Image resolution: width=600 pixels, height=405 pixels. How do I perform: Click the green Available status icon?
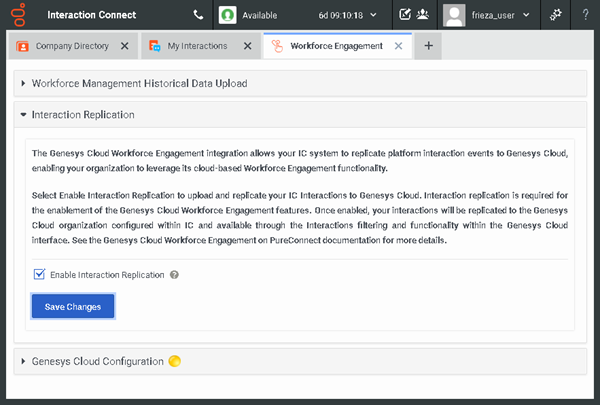pyautogui.click(x=228, y=15)
